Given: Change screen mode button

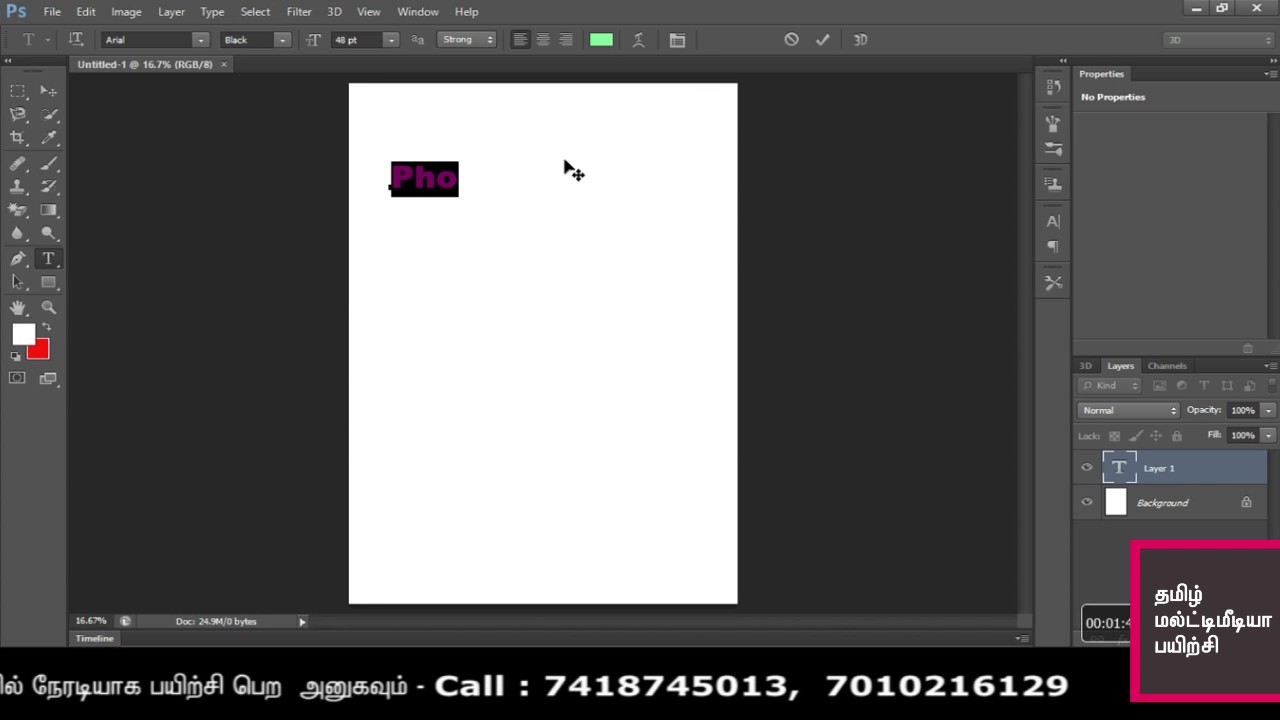Looking at the screenshot, I should tap(48, 378).
